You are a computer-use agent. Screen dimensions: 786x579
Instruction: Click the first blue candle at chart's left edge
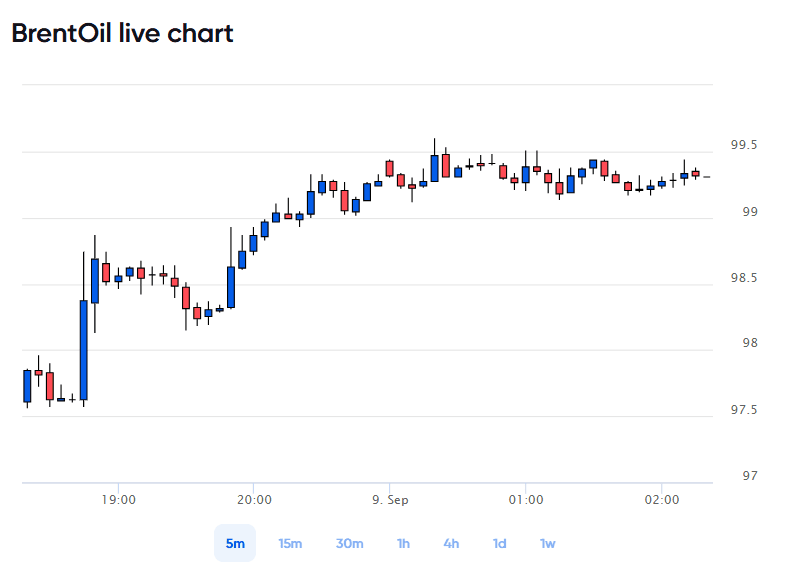(27, 386)
